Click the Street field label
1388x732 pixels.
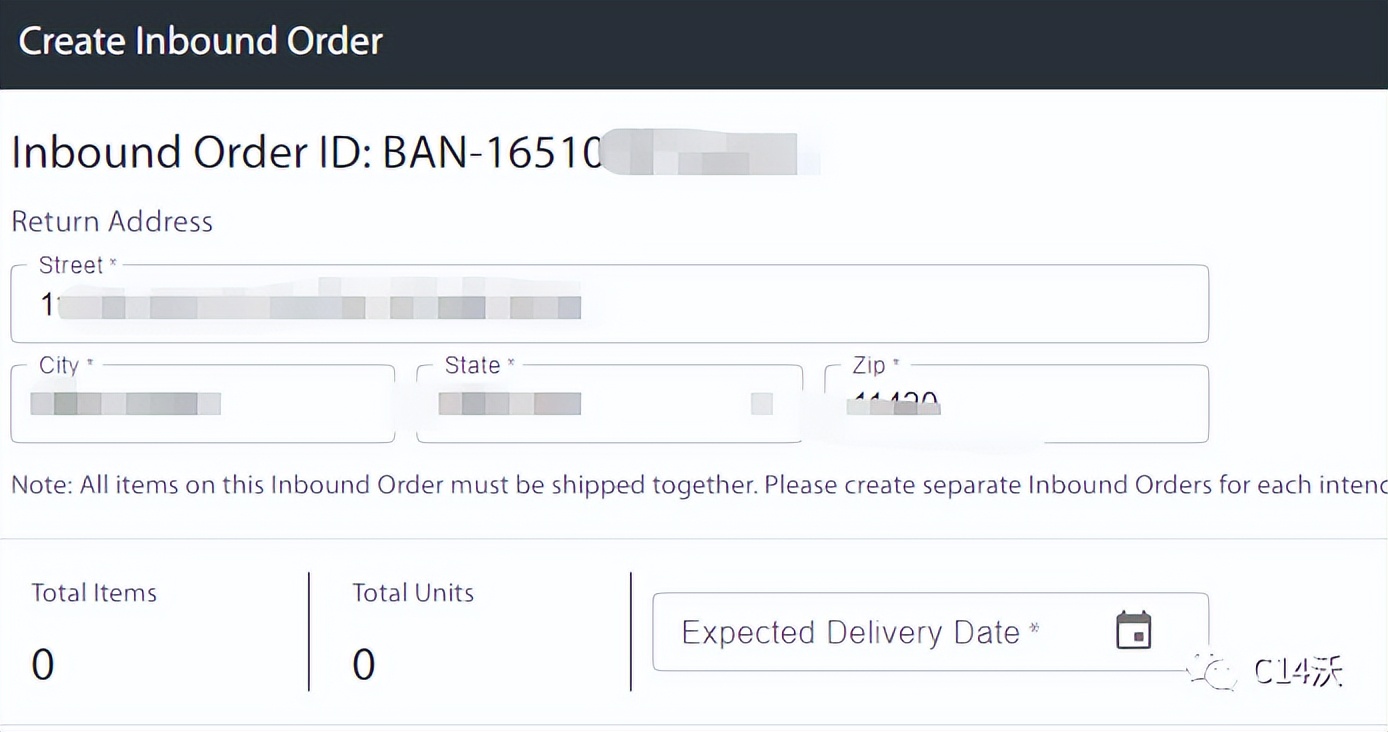[72, 265]
